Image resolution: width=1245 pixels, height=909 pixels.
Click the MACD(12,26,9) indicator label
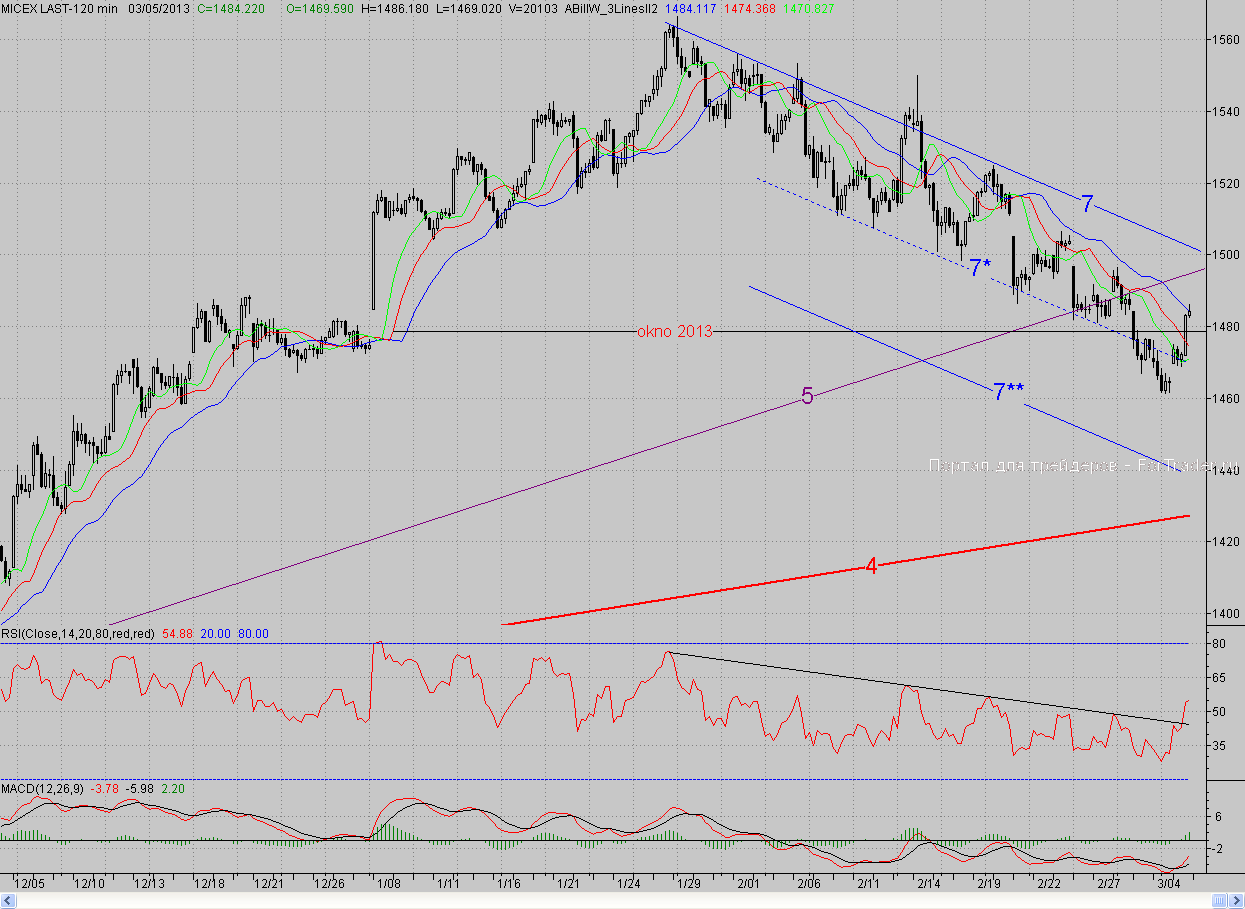(43, 789)
